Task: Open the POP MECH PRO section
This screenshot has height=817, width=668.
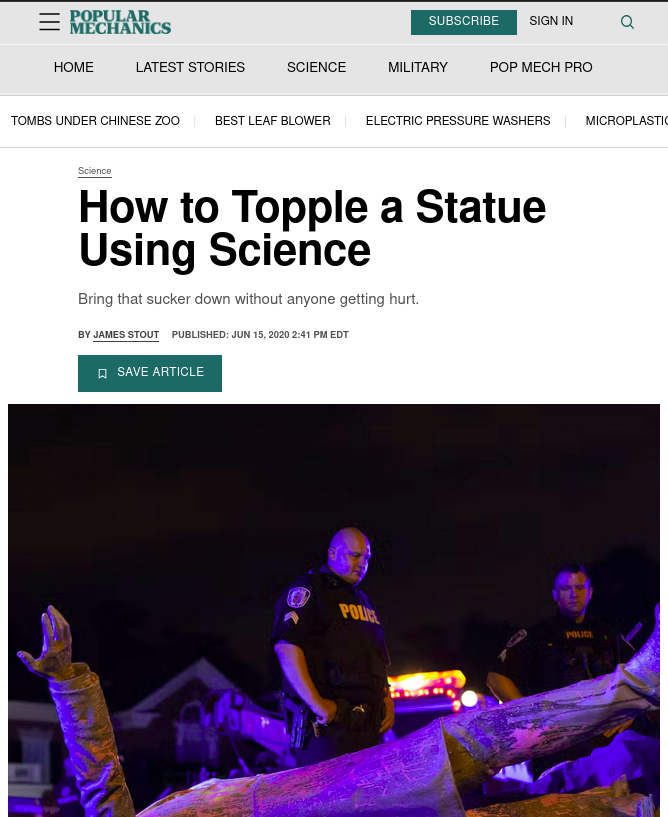Action: [541, 67]
